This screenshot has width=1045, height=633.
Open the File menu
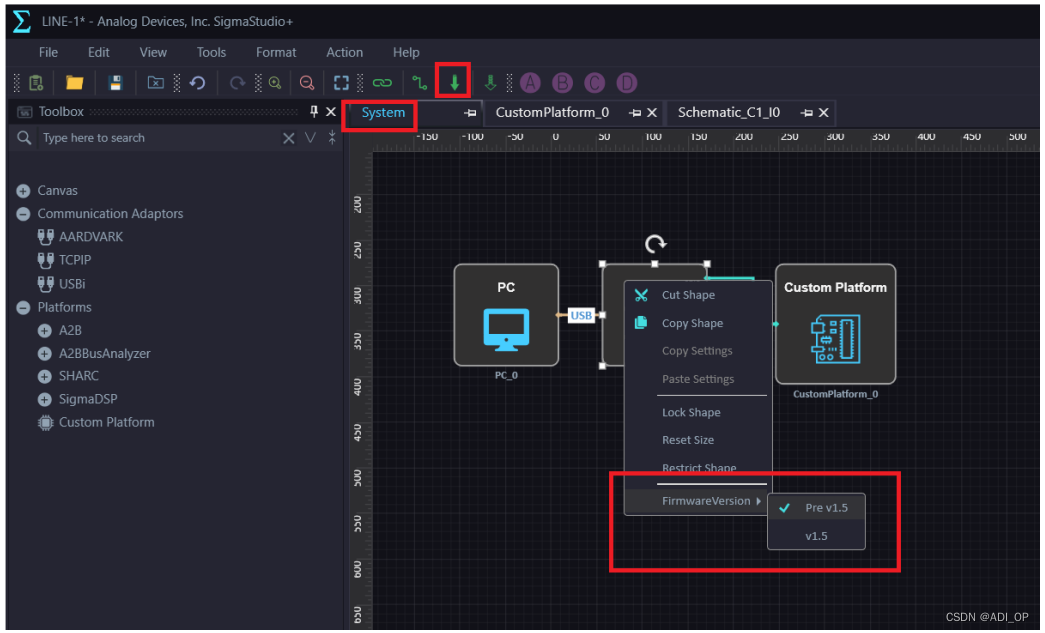click(x=48, y=52)
